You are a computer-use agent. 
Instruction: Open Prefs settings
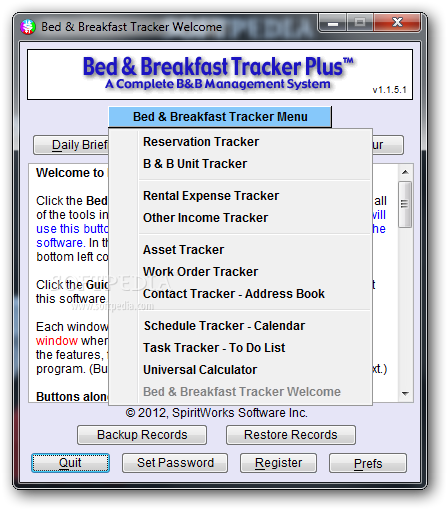click(368, 463)
